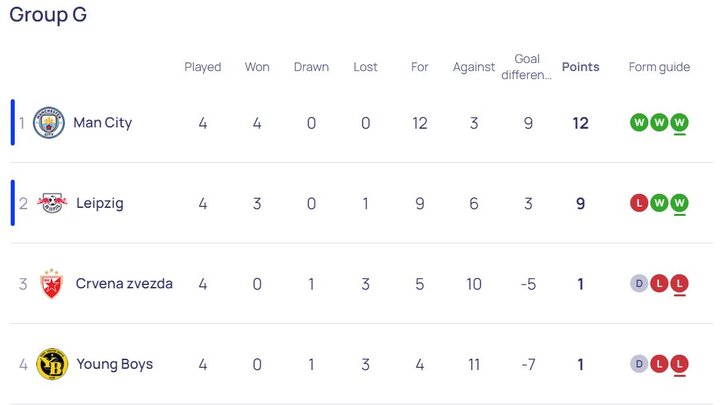The height and width of the screenshot is (405, 720).
Task: Click the Played column header
Action: point(203,67)
